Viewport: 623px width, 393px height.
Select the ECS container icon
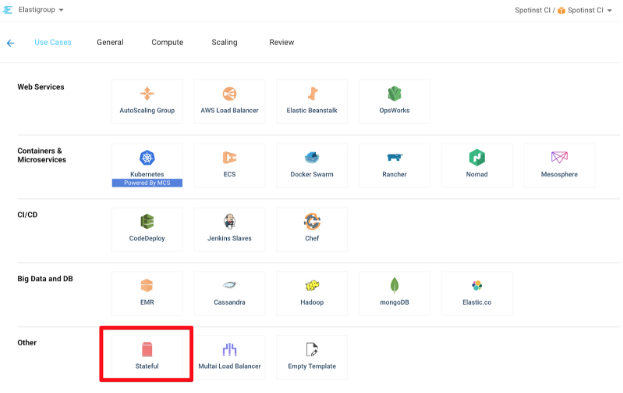click(229, 158)
